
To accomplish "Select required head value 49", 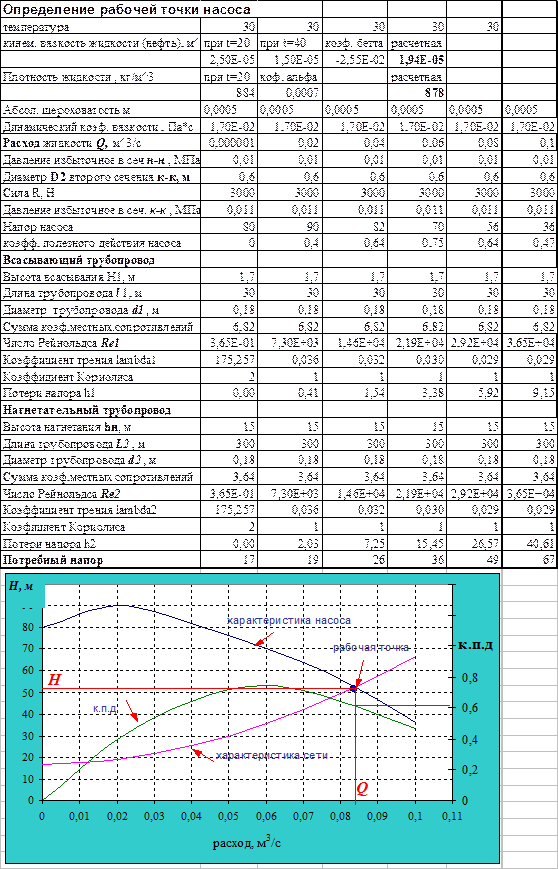I will pyautogui.click(x=493, y=560).
